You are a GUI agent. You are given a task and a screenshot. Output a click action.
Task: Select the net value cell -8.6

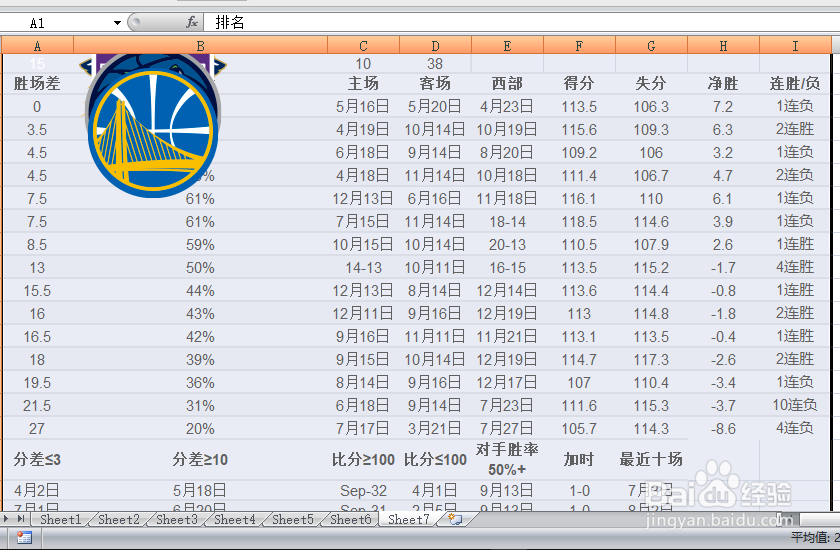[723, 428]
